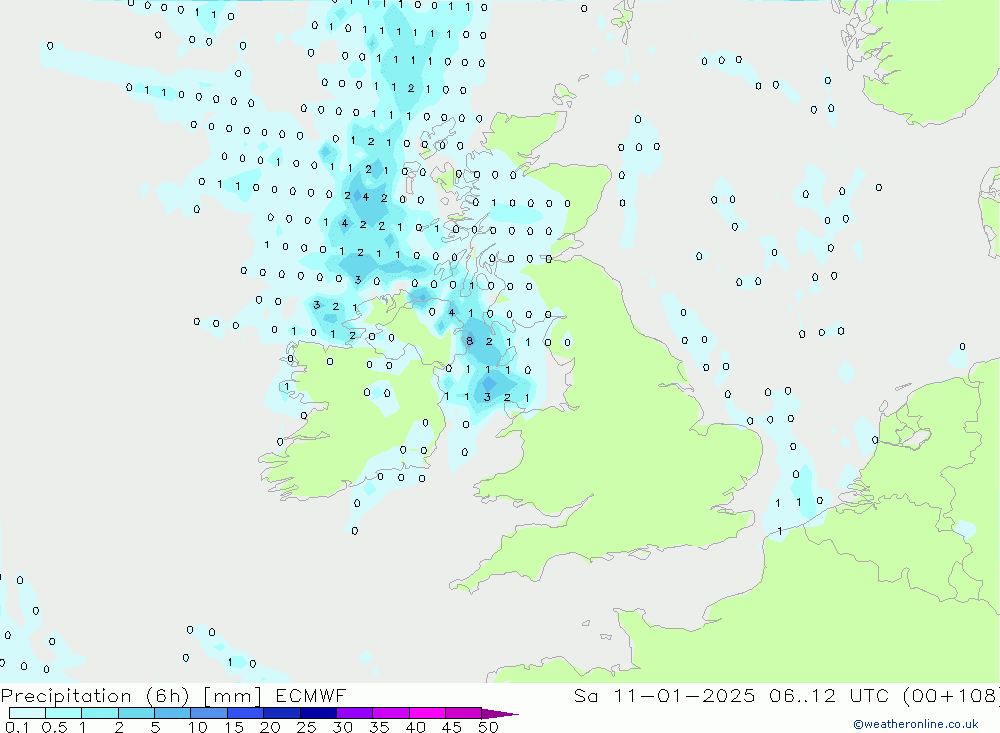Select the legend label "10"
Viewport: 1000px width, 733px height.
point(198,727)
